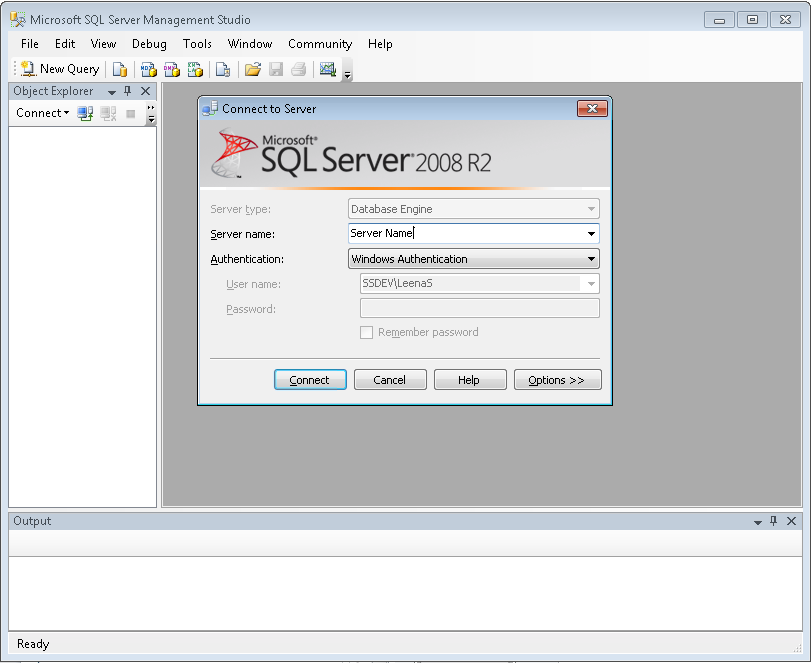Open Object Explorer window position menu
Screen dimensions: 811x663
pos(112,92)
